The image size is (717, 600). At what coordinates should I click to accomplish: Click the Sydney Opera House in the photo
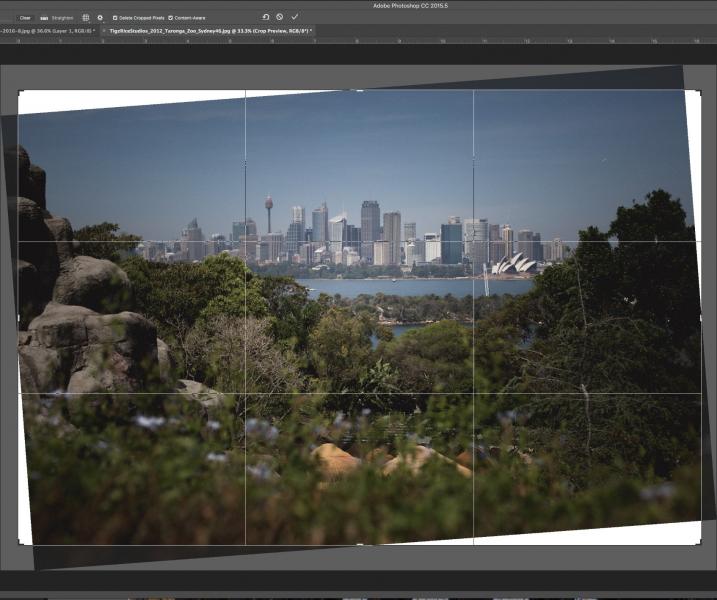point(514,264)
